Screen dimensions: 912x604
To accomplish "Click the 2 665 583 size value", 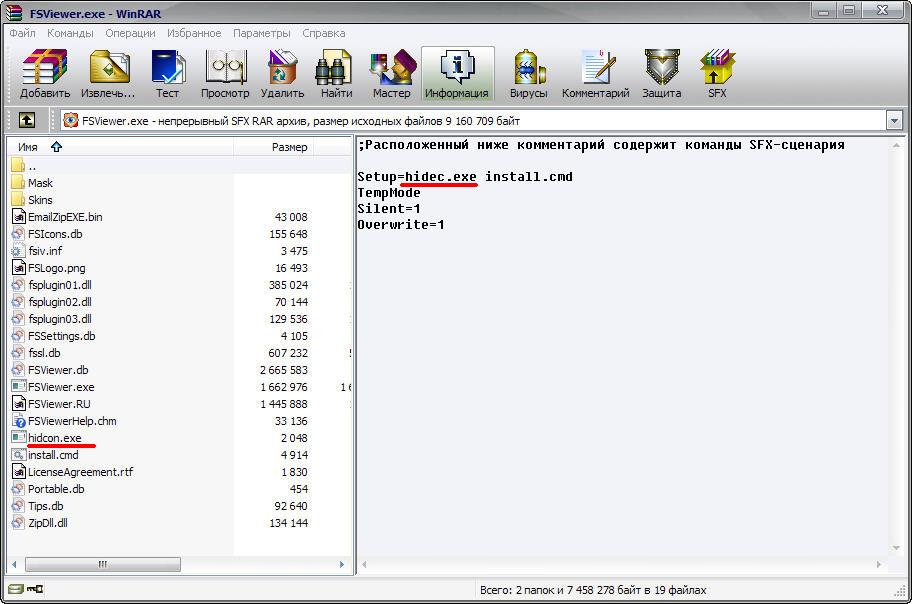I will coord(284,370).
